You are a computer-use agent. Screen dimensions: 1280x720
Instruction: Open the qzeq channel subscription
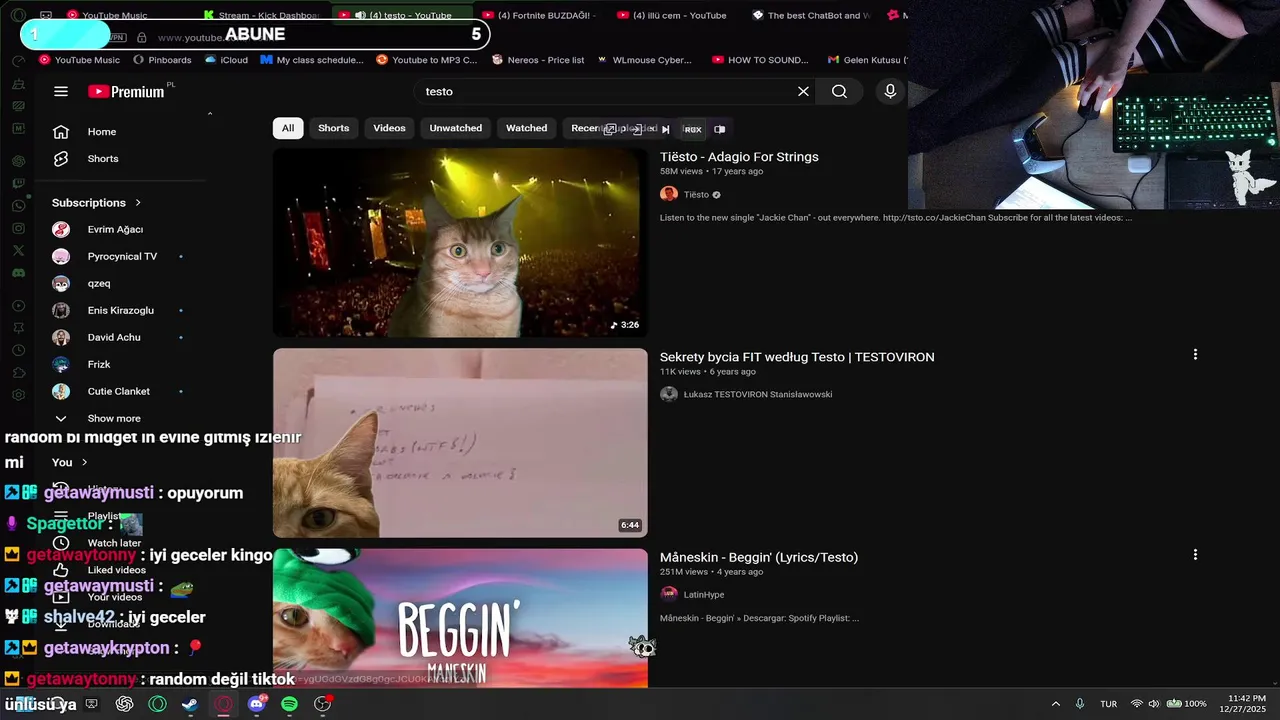point(99,283)
